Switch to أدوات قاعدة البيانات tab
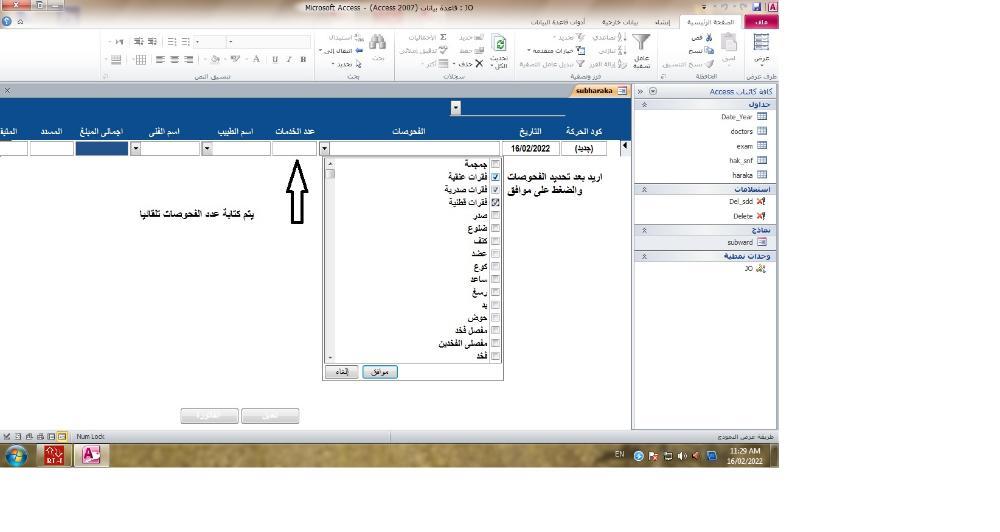This screenshot has height=532, width=1000. (x=559, y=22)
